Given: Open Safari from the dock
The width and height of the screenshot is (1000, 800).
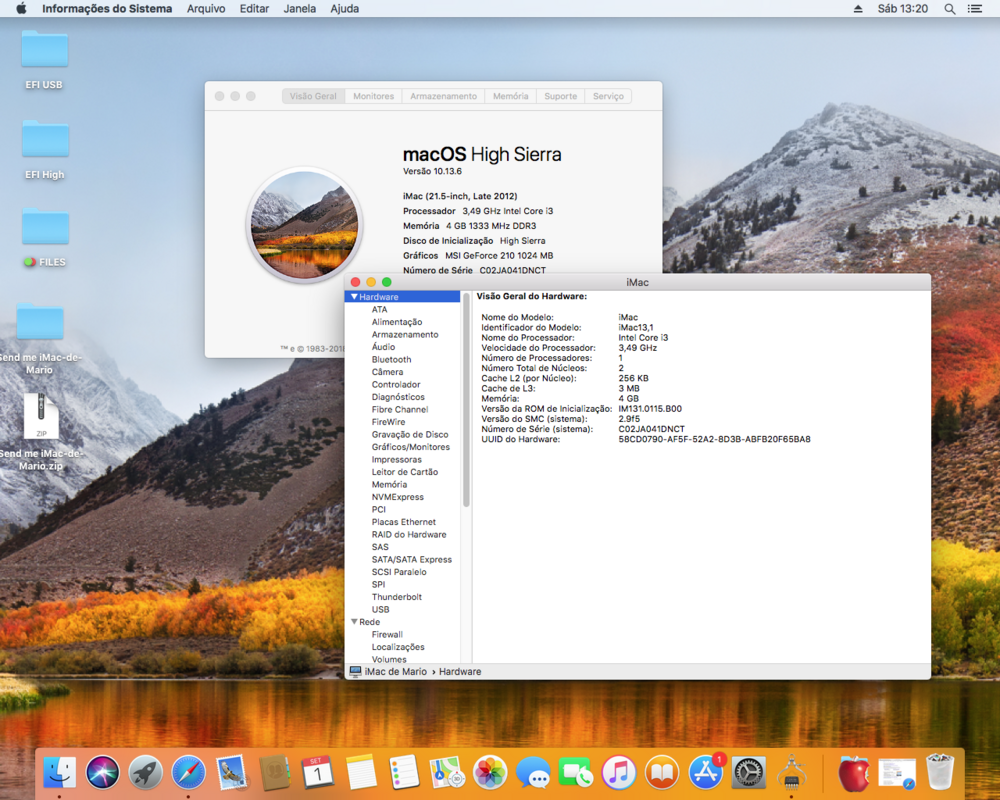Looking at the screenshot, I should 189,772.
